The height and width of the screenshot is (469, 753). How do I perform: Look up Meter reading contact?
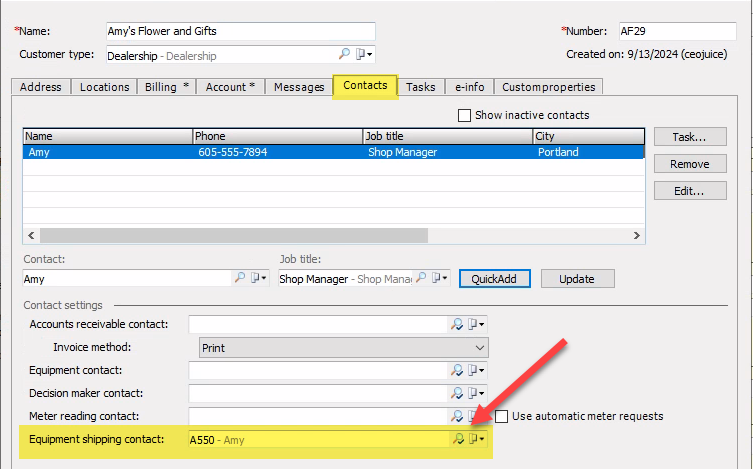[457, 416]
